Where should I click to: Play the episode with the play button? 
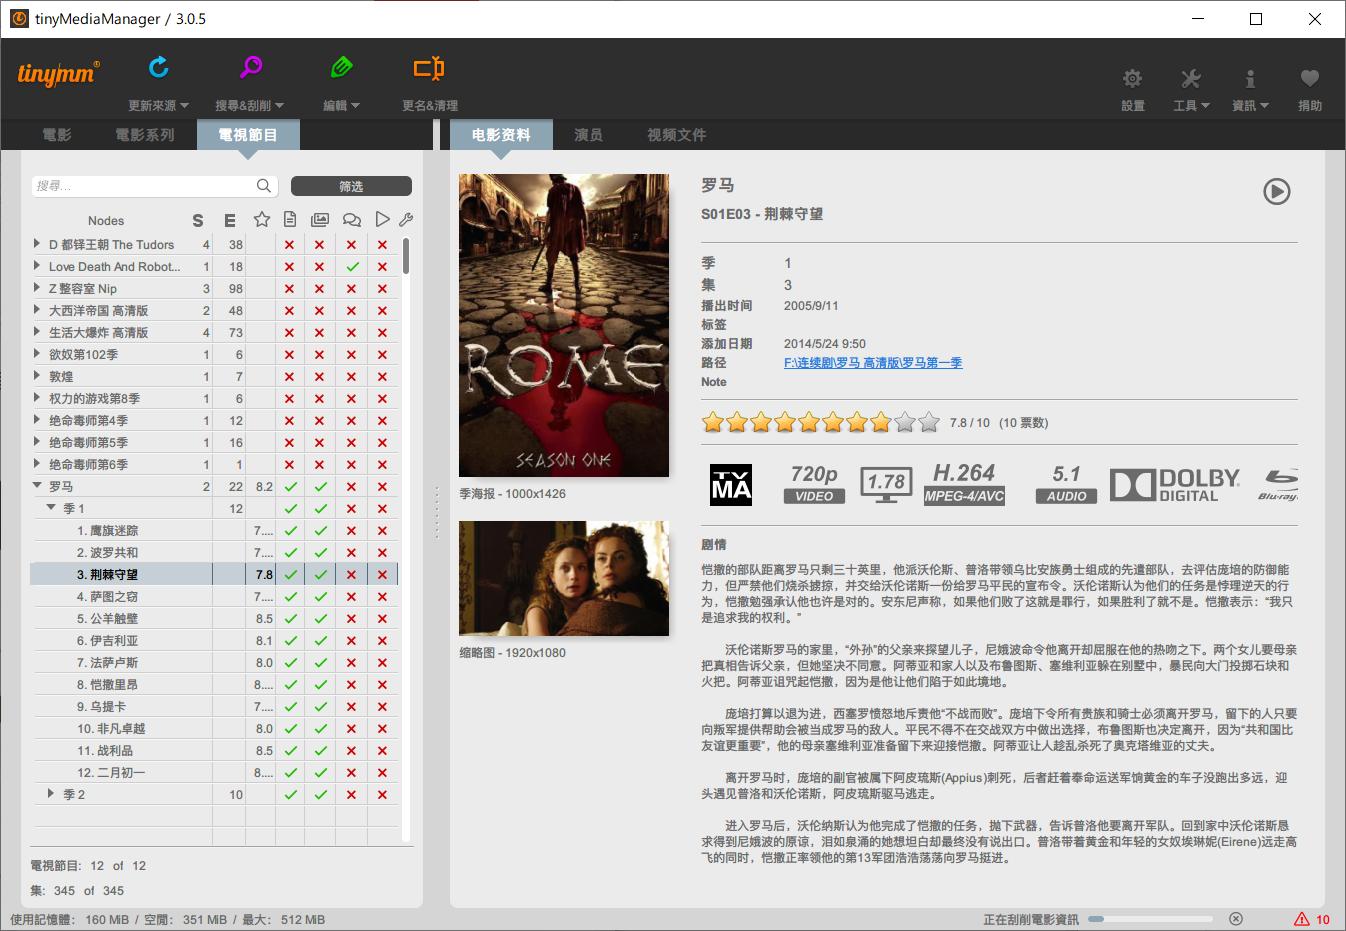tap(1276, 191)
